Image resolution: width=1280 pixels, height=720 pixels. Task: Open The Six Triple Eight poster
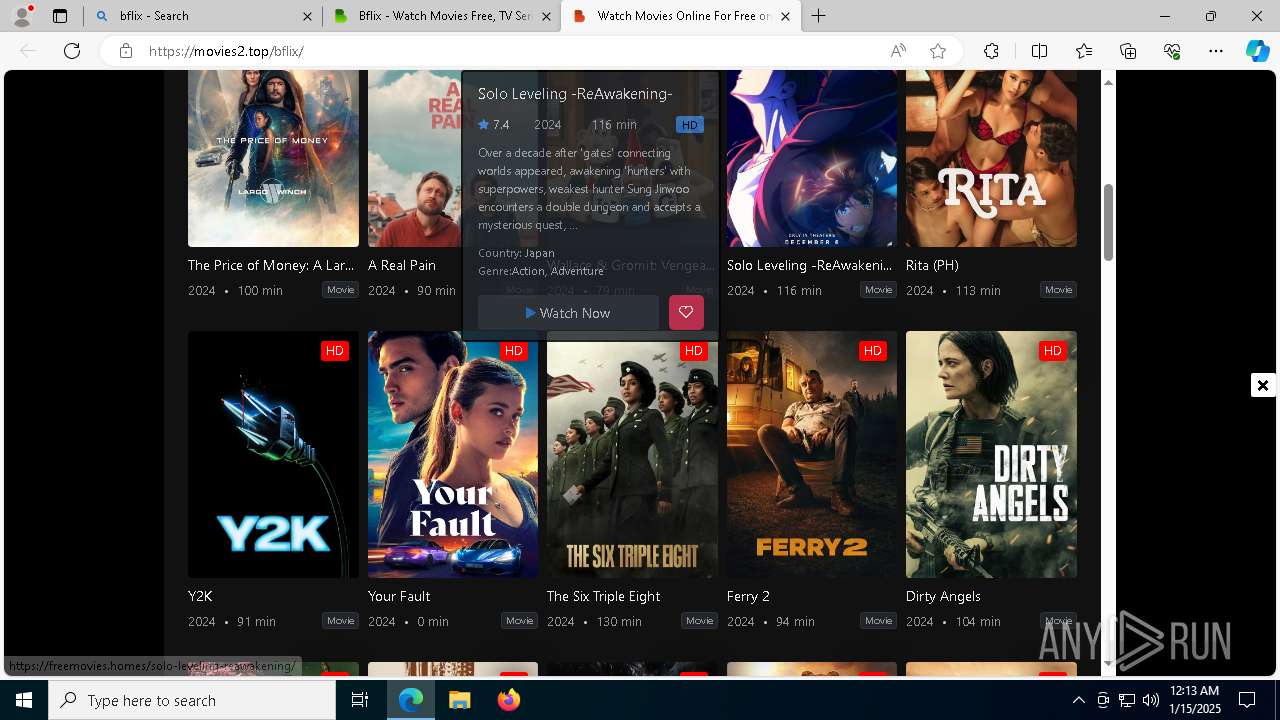pyautogui.click(x=632, y=454)
